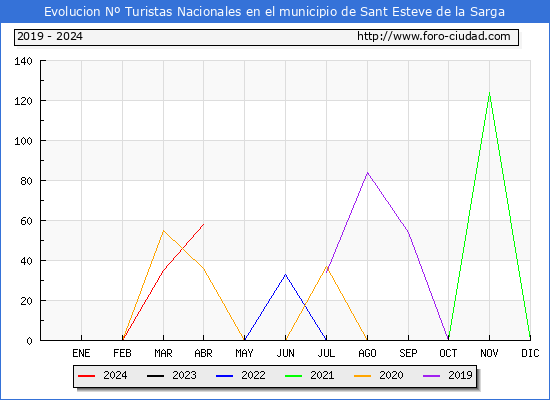Click the orange 2020 peak at MAR
The image size is (550, 400).
pyautogui.click(x=163, y=231)
